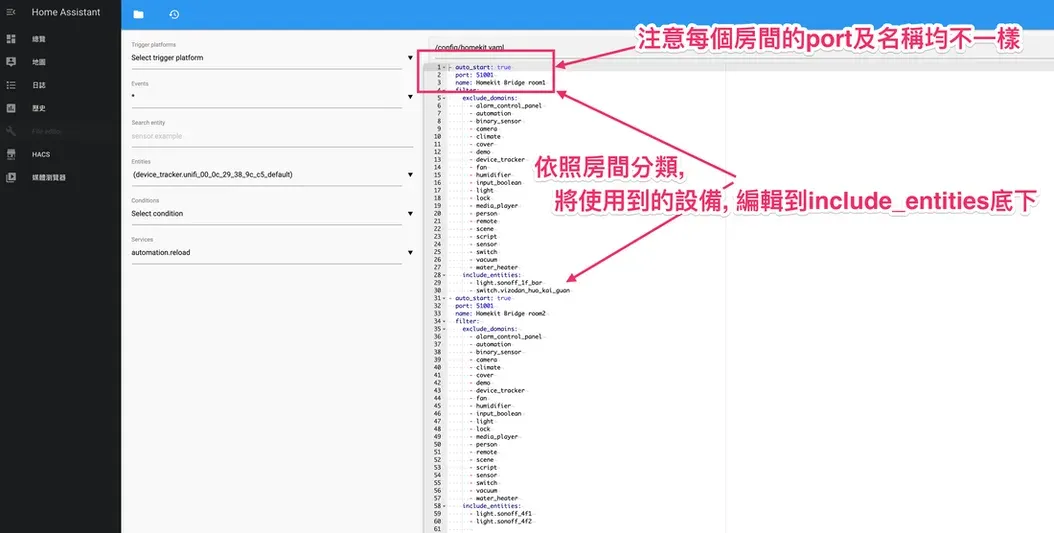Click the line 'name: Homekit Bridge room2'

500,313
